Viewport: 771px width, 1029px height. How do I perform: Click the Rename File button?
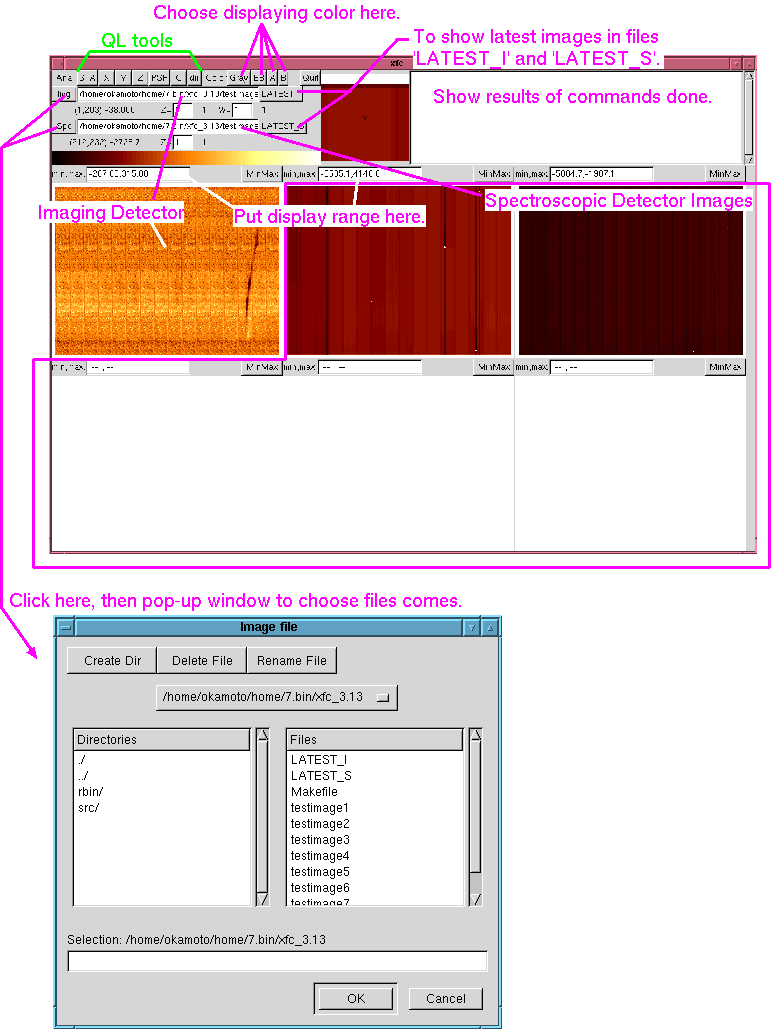click(292, 661)
